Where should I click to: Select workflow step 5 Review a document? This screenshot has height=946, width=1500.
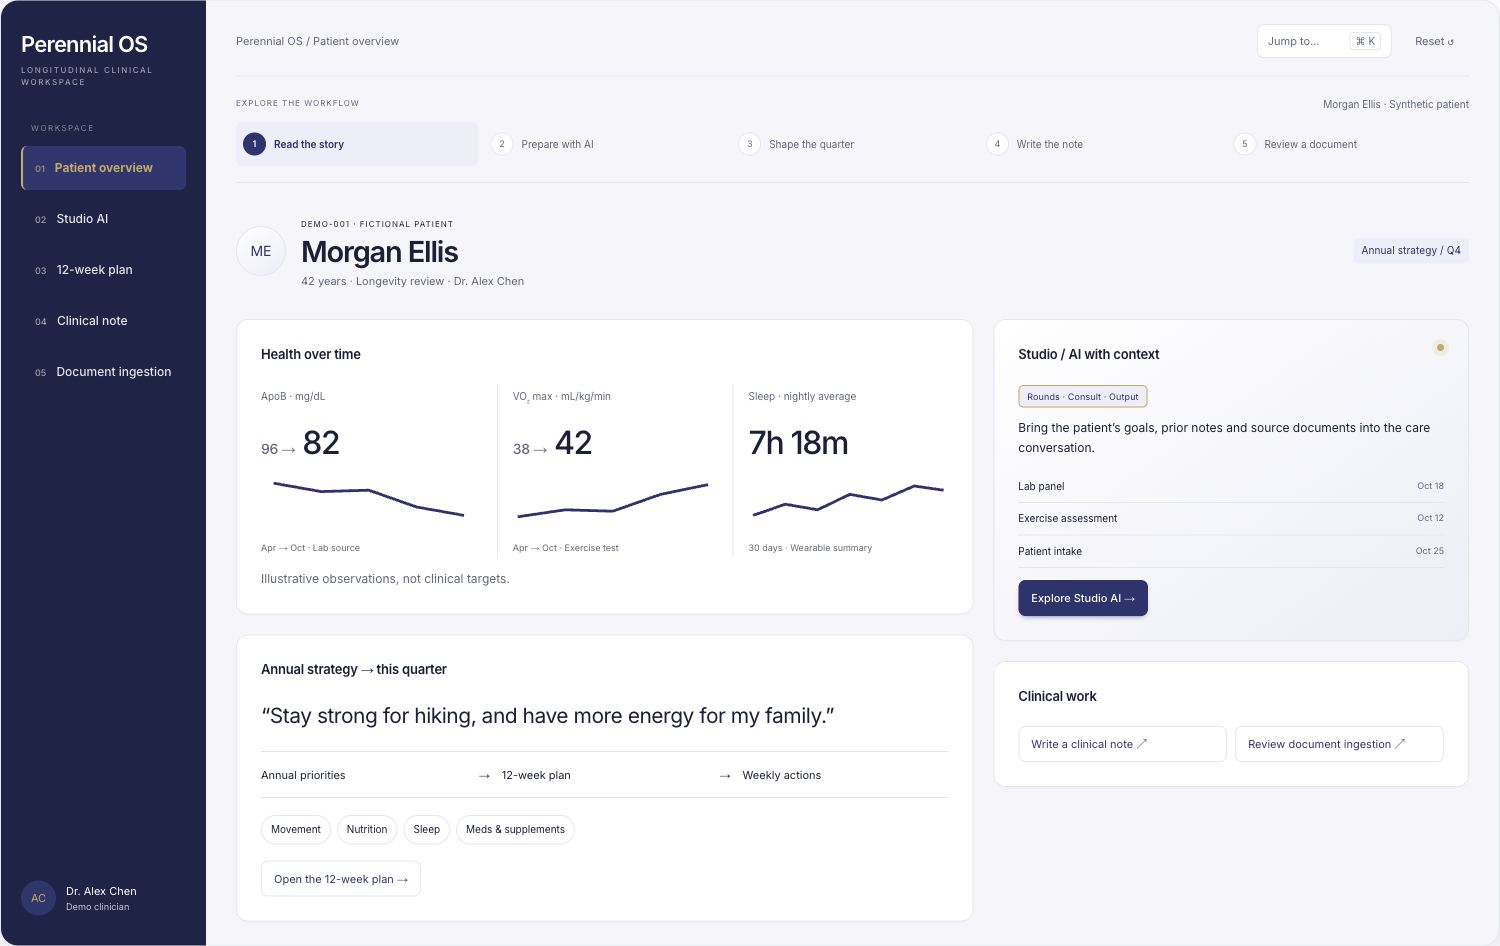coord(1348,144)
